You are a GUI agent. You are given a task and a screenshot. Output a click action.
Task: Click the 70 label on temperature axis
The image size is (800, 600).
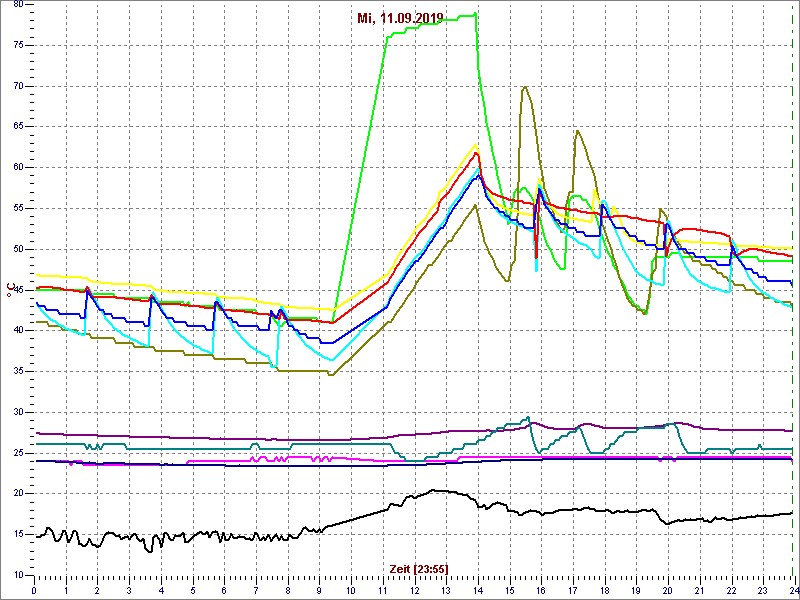tap(18, 86)
